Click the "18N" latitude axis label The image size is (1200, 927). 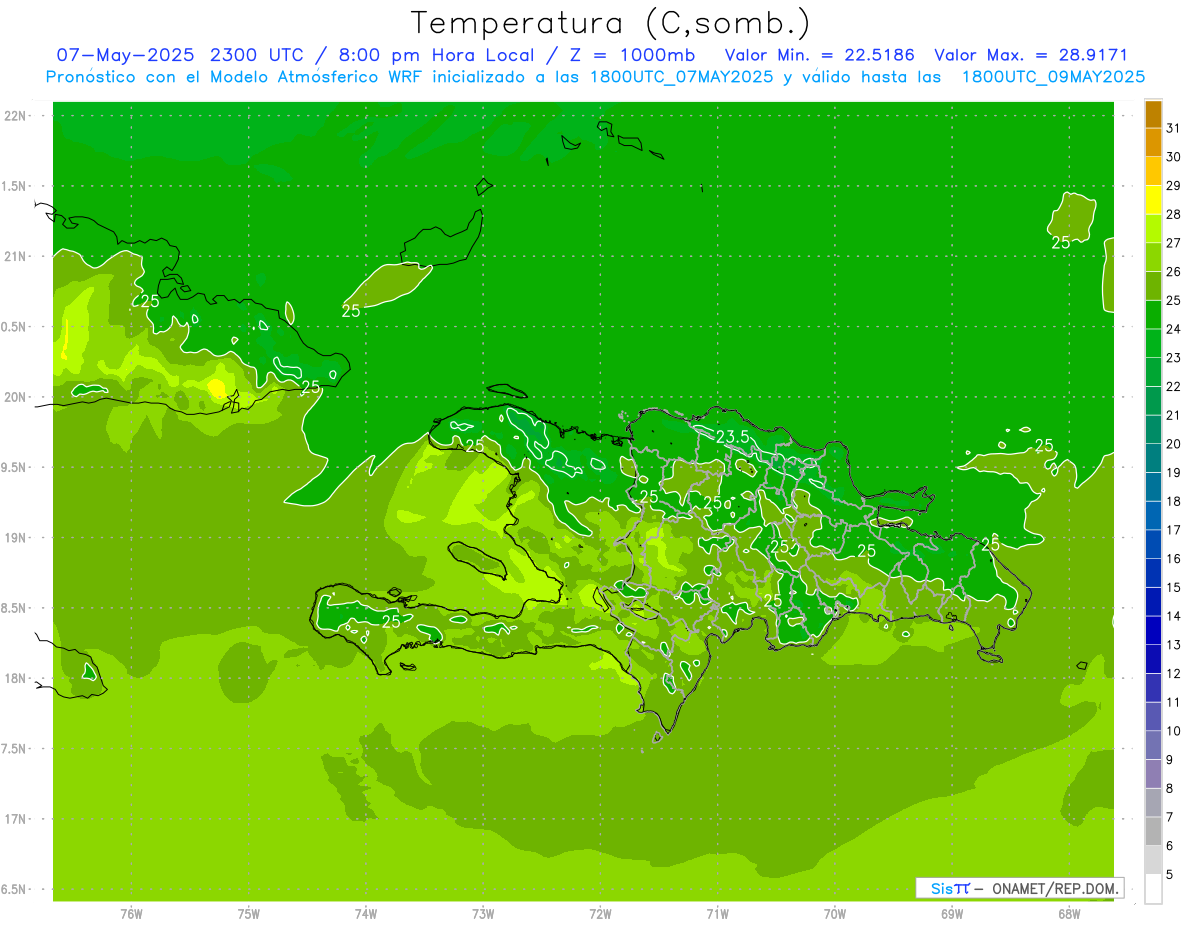click(15, 678)
